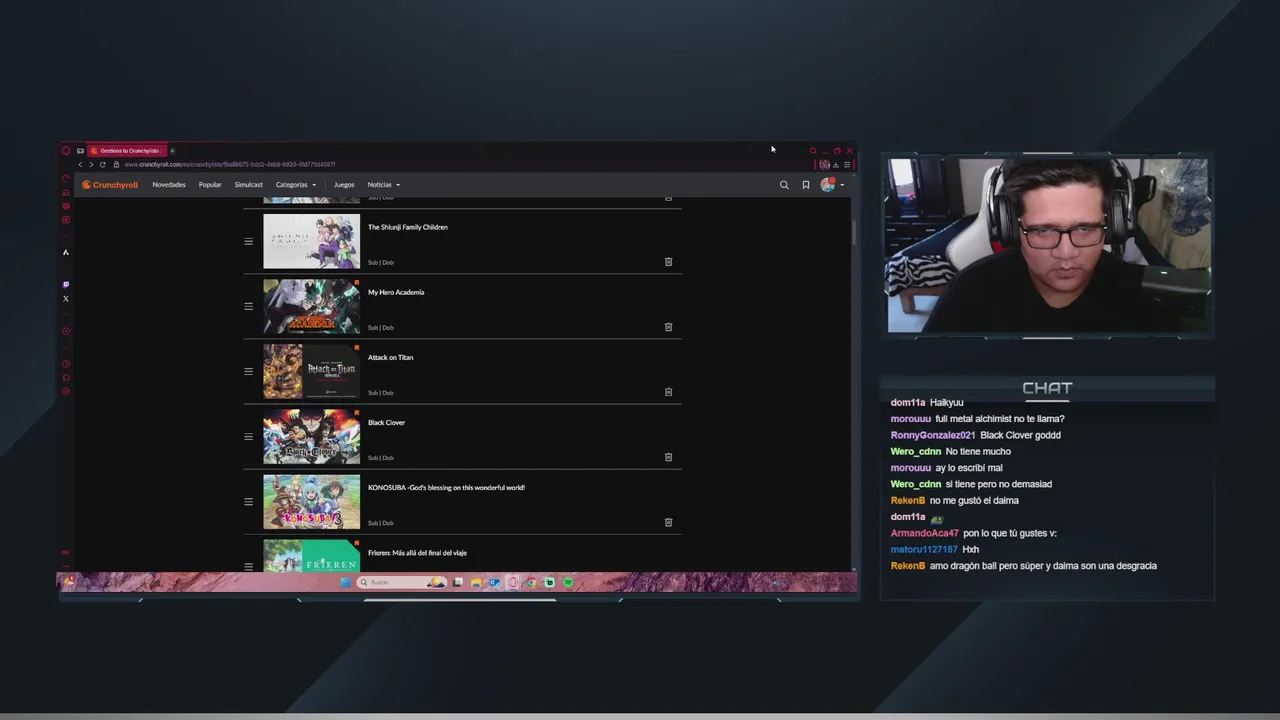Open Chrome from the taskbar

[531, 582]
